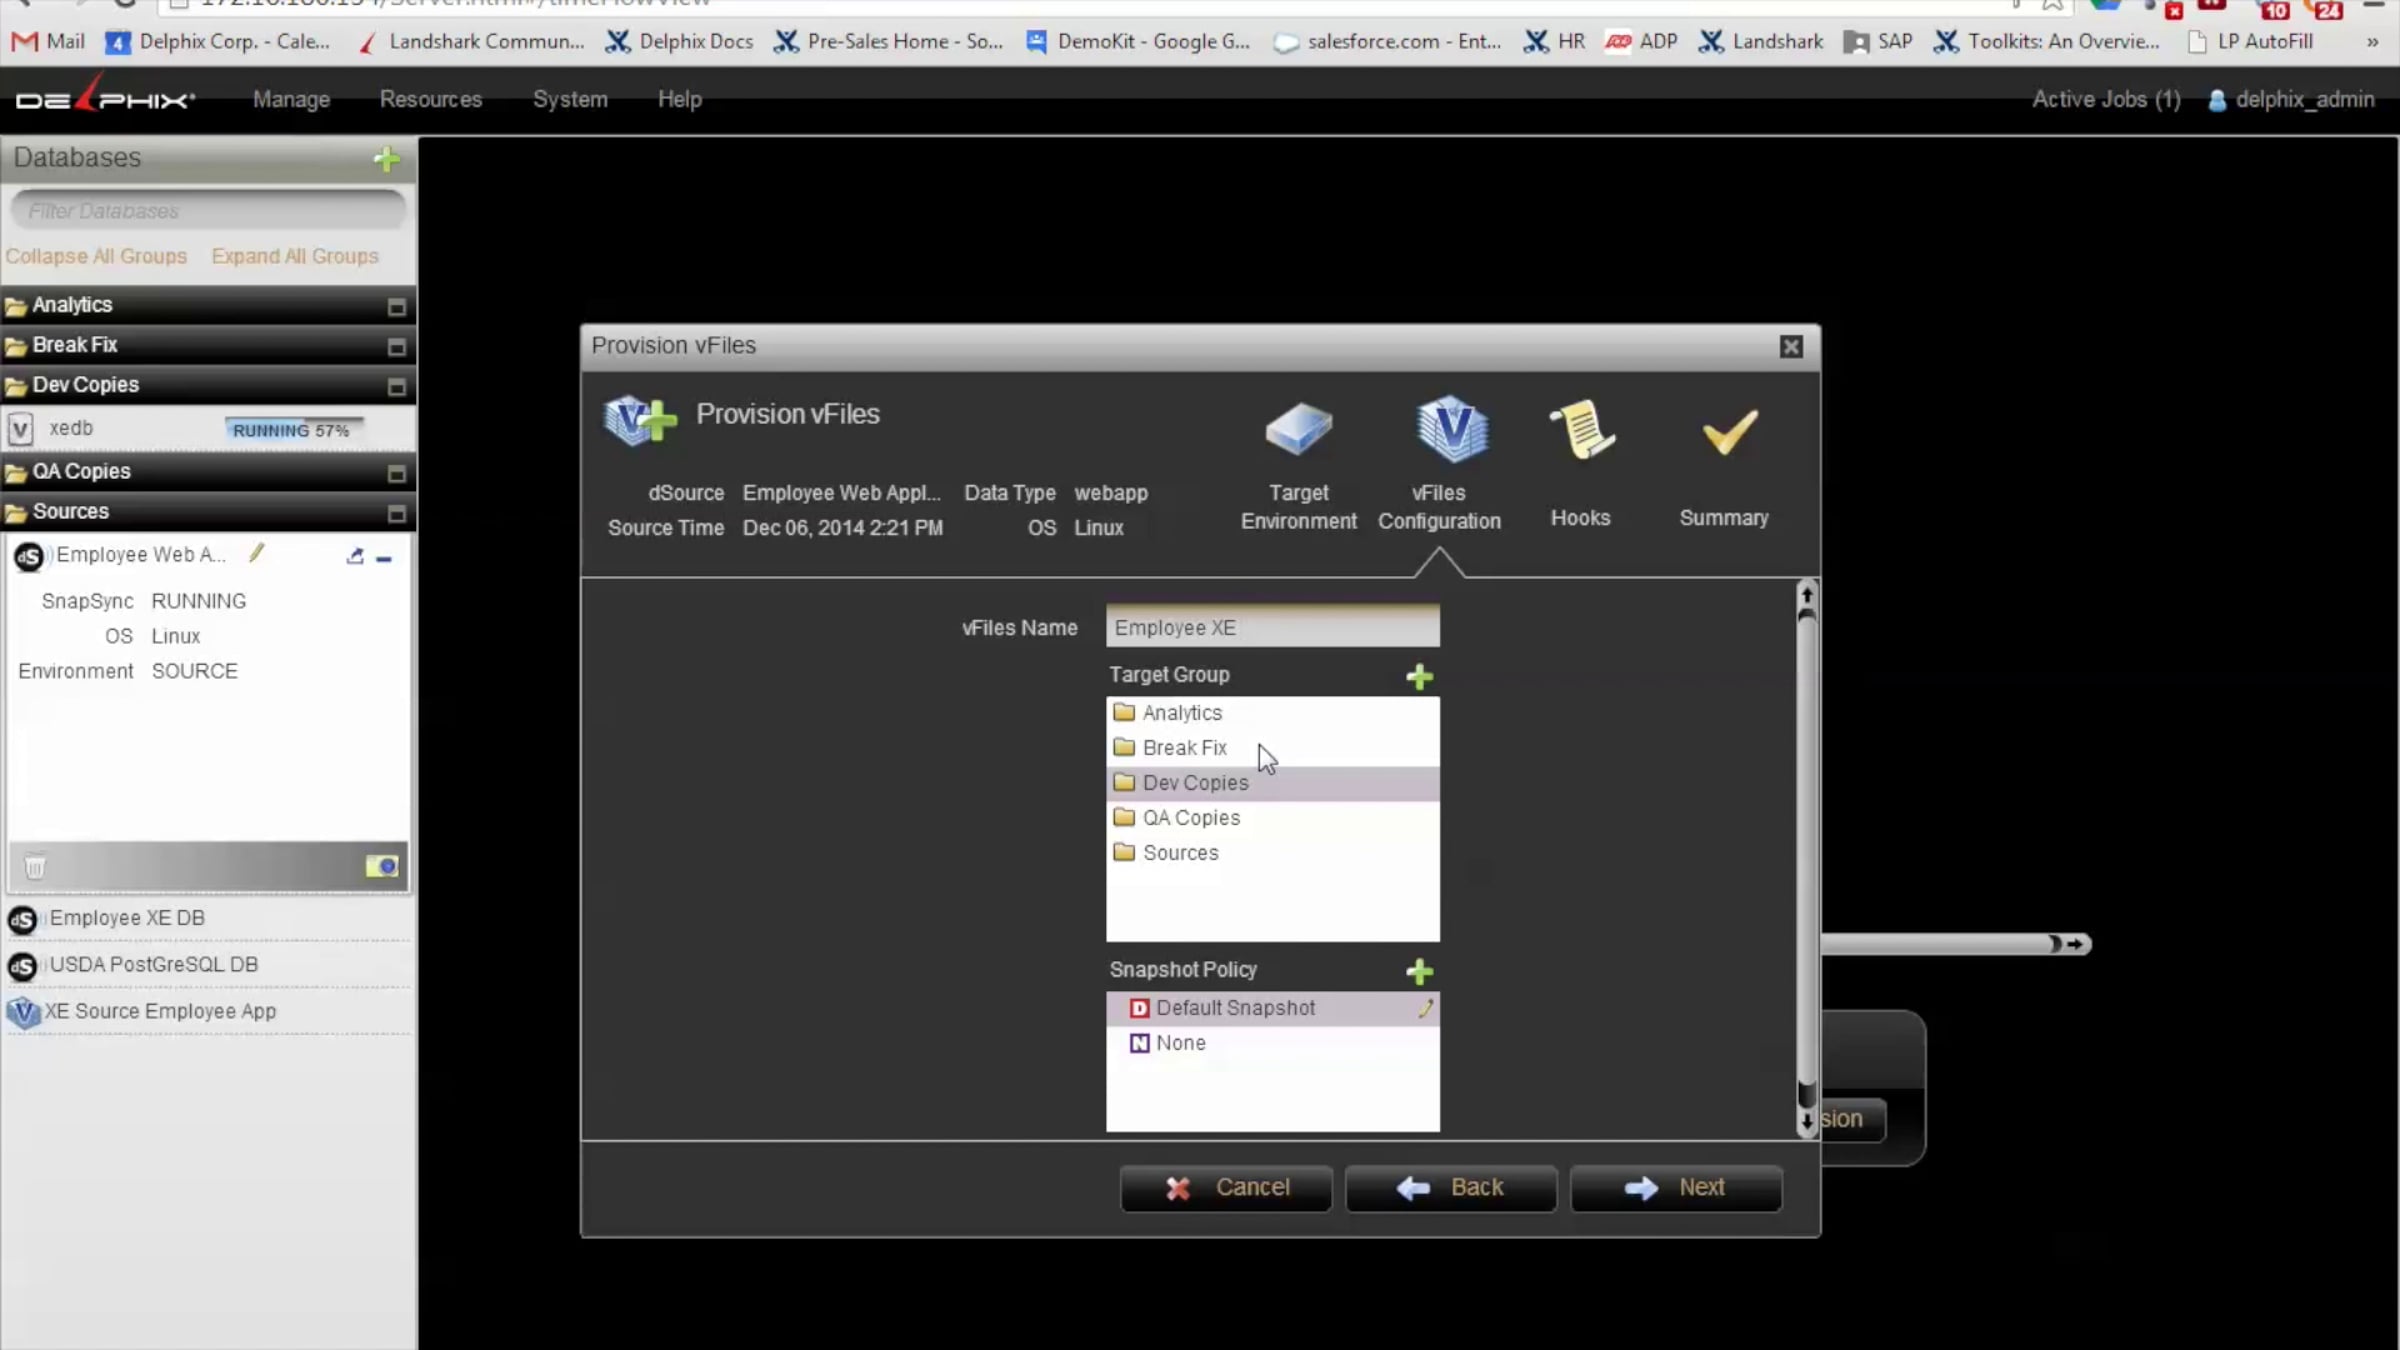Collapse the Employee Web App card
This screenshot has width=2400, height=1350.
(x=384, y=559)
